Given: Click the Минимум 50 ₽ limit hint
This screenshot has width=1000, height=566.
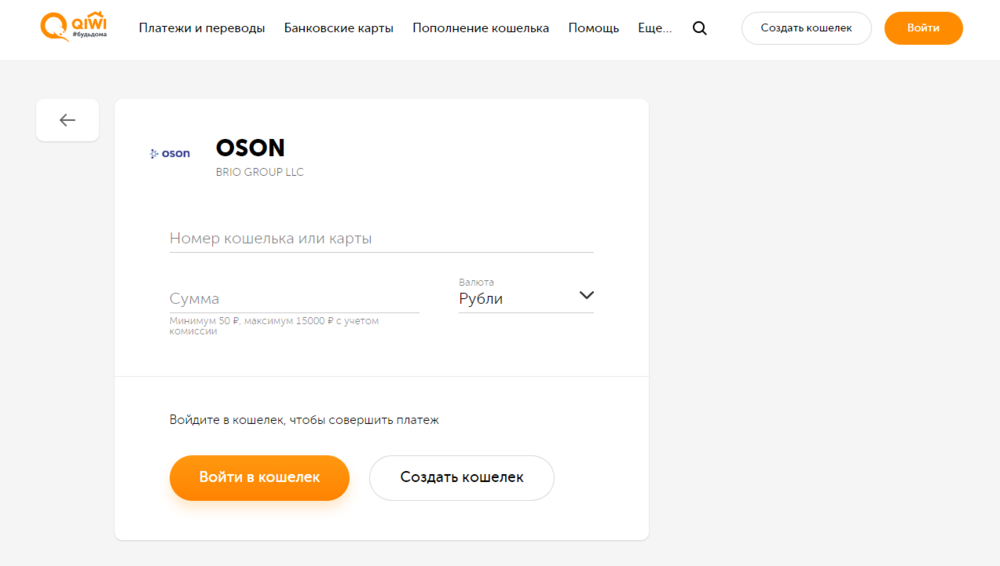Looking at the screenshot, I should coord(280,325).
